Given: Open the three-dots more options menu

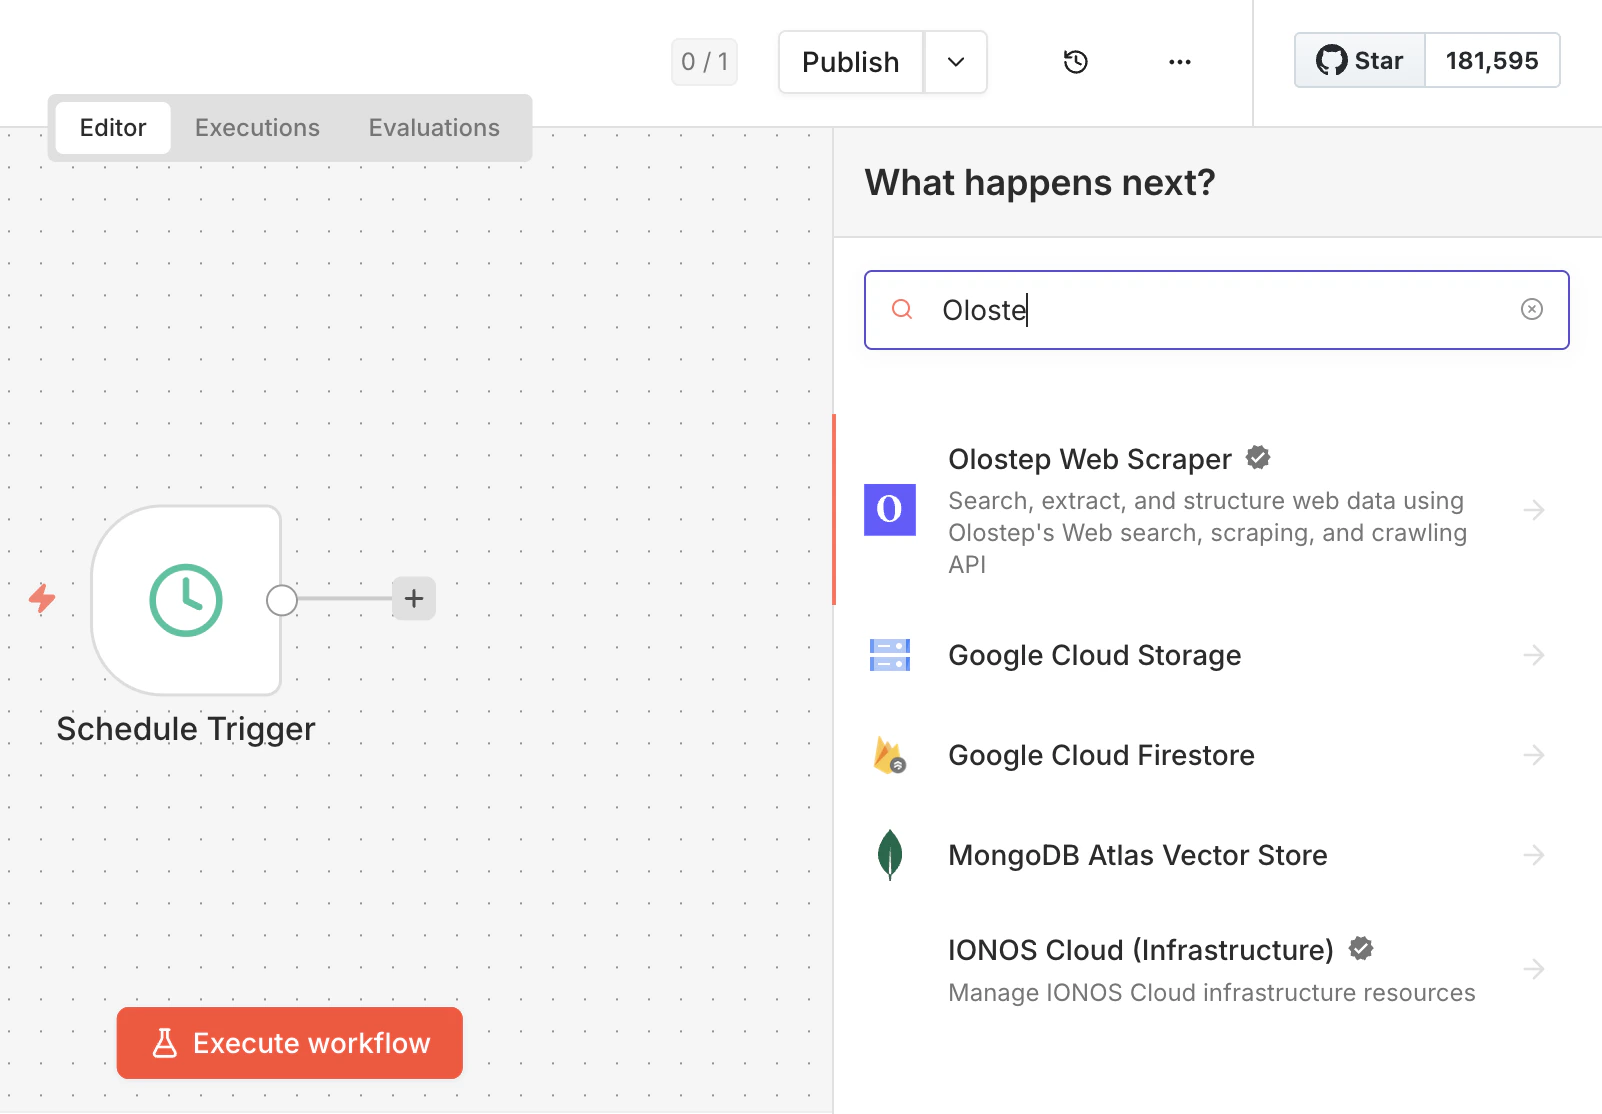Looking at the screenshot, I should pyautogui.click(x=1180, y=62).
